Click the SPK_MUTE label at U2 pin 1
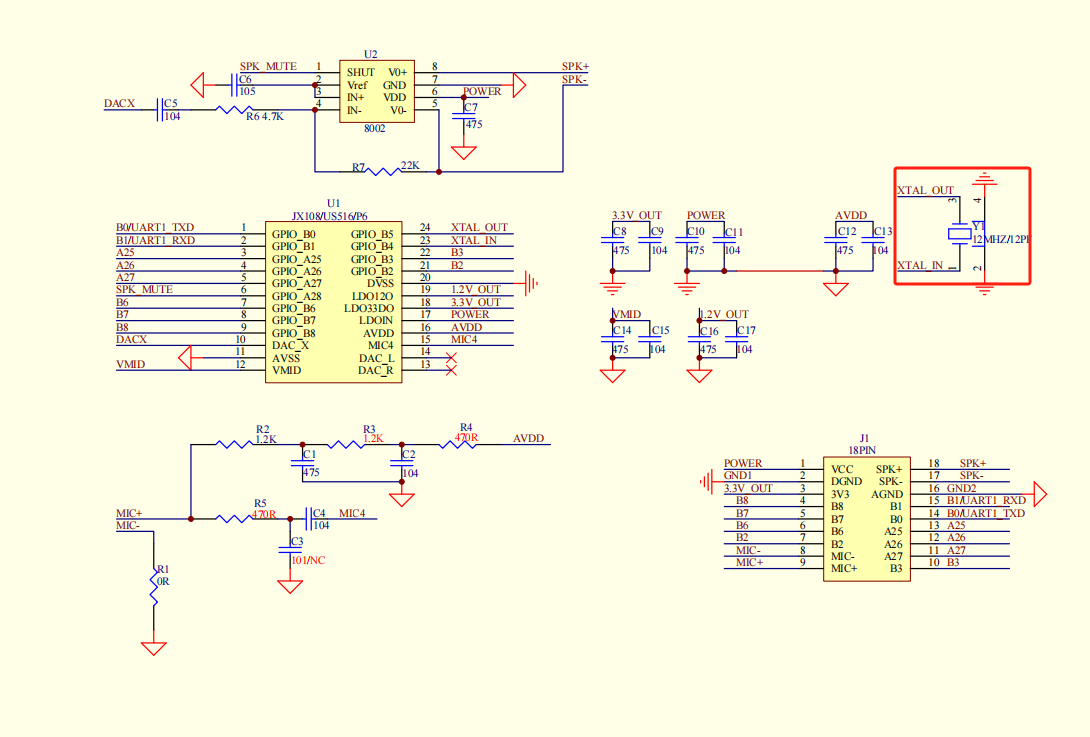 (x=268, y=66)
